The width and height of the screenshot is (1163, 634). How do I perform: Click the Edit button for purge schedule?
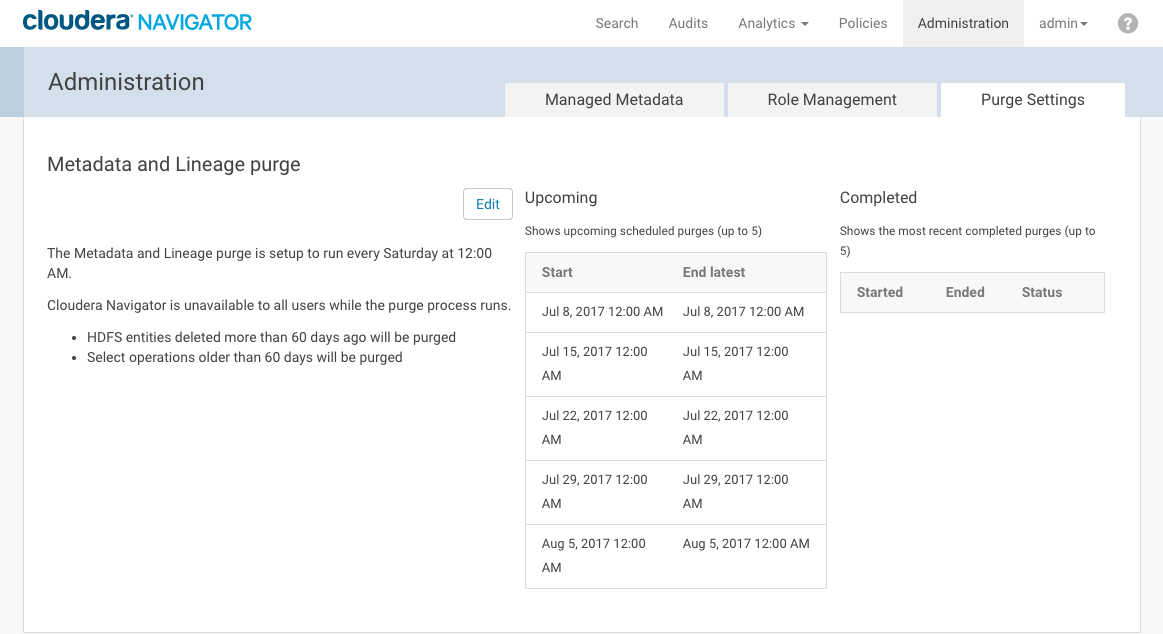click(x=487, y=204)
